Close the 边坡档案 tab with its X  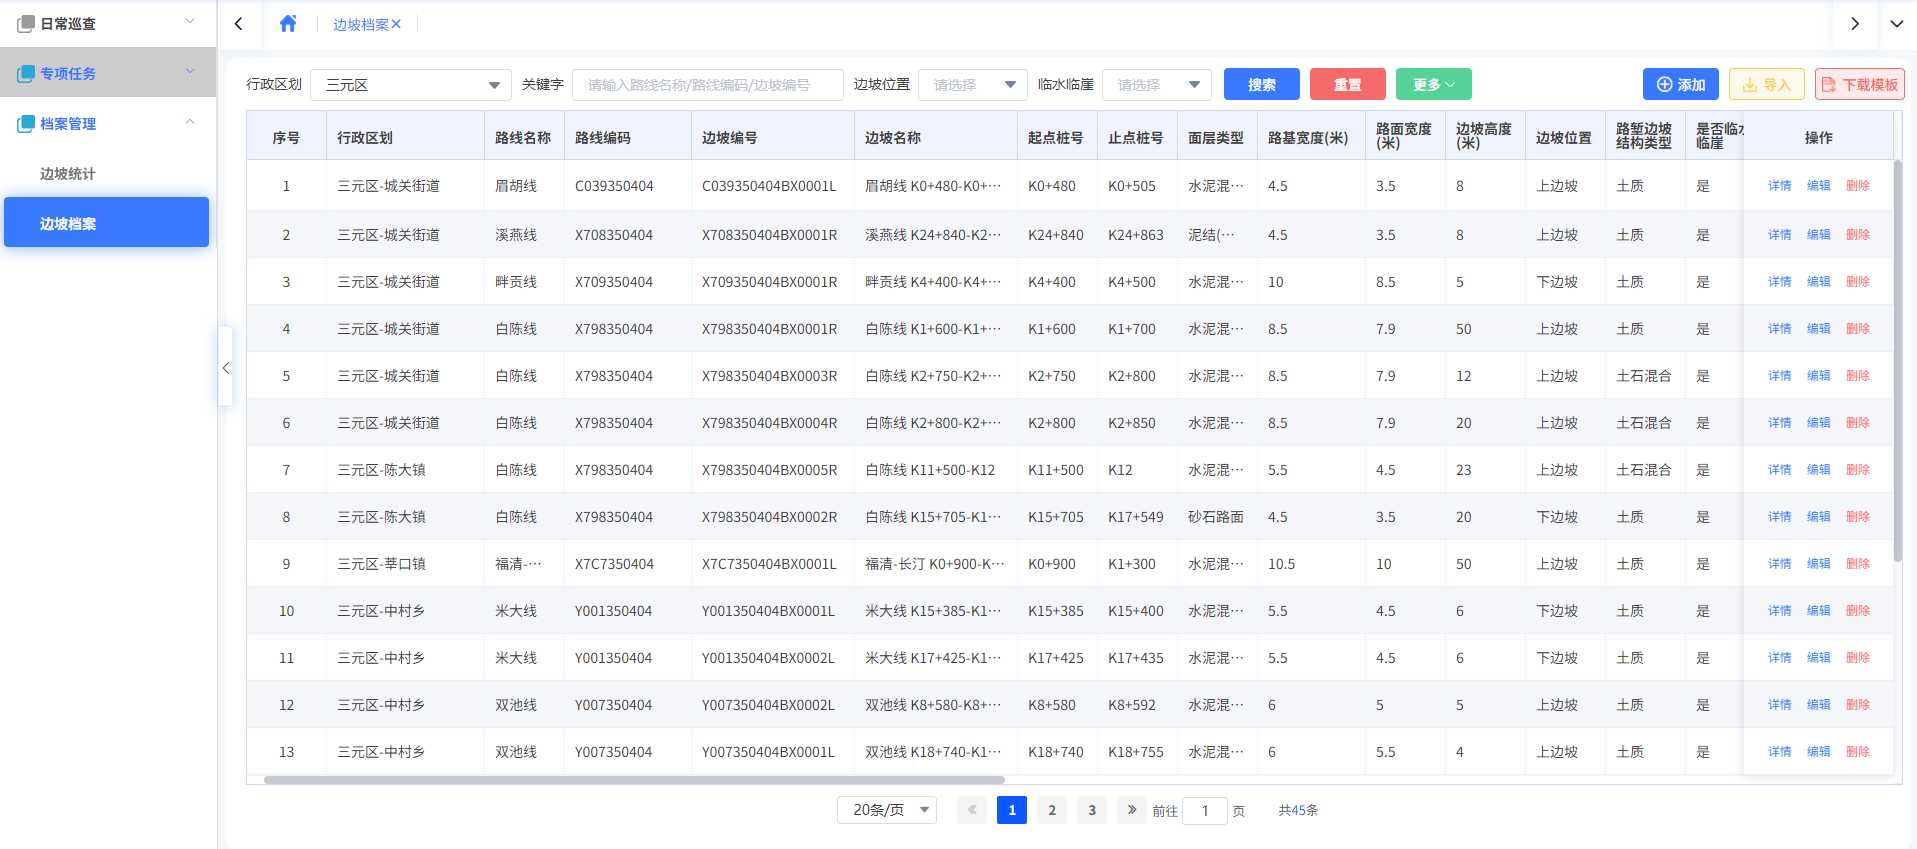pos(396,25)
